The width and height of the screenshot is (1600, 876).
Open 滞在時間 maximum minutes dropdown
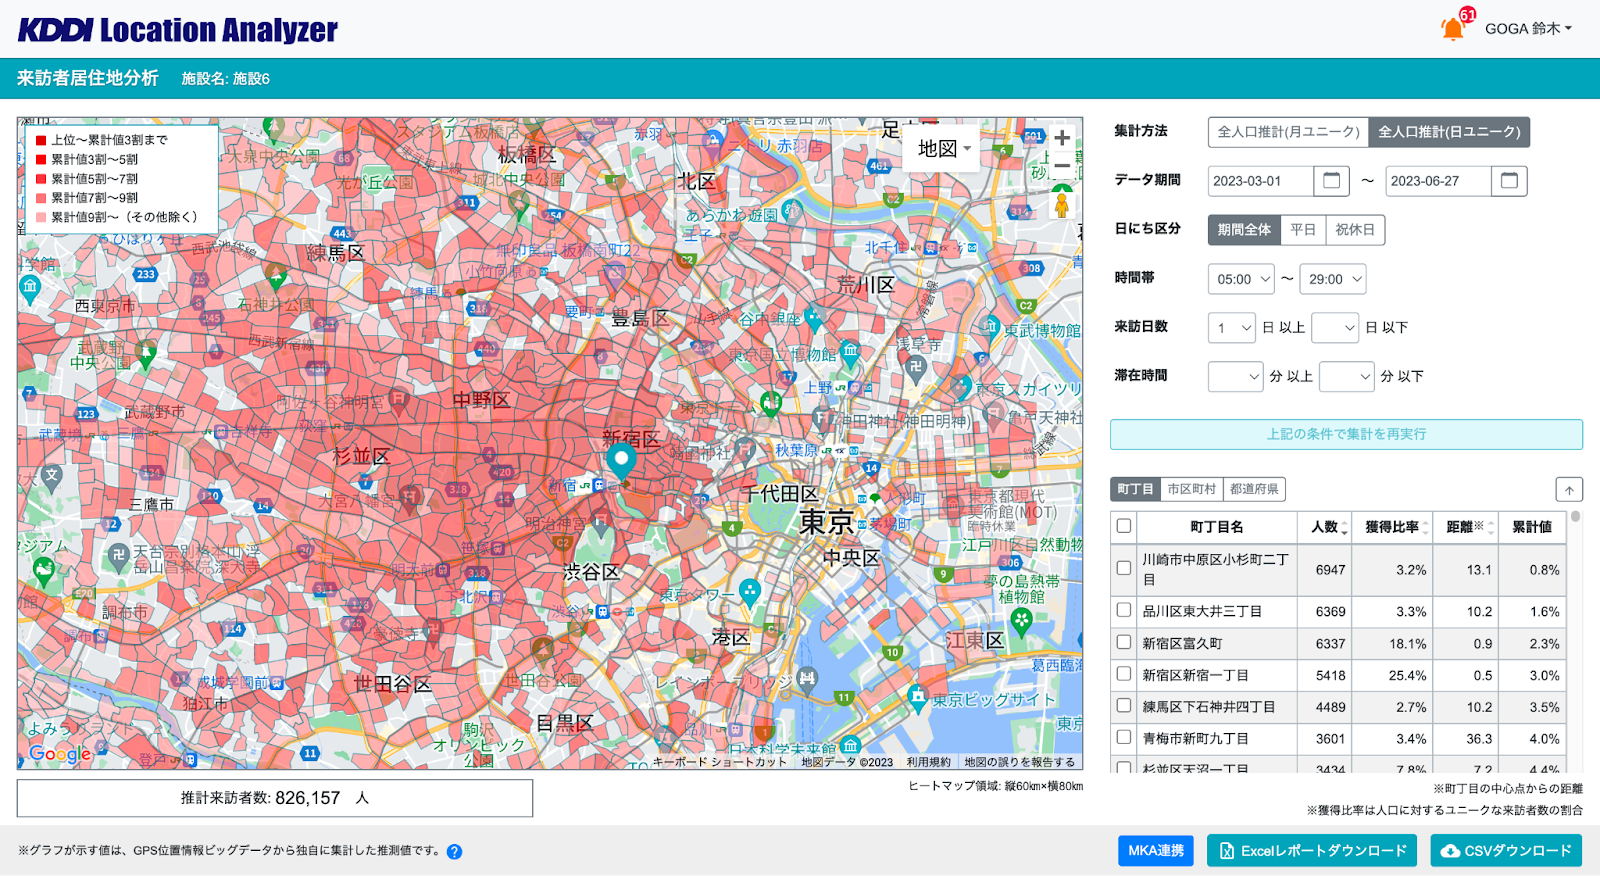click(1347, 376)
